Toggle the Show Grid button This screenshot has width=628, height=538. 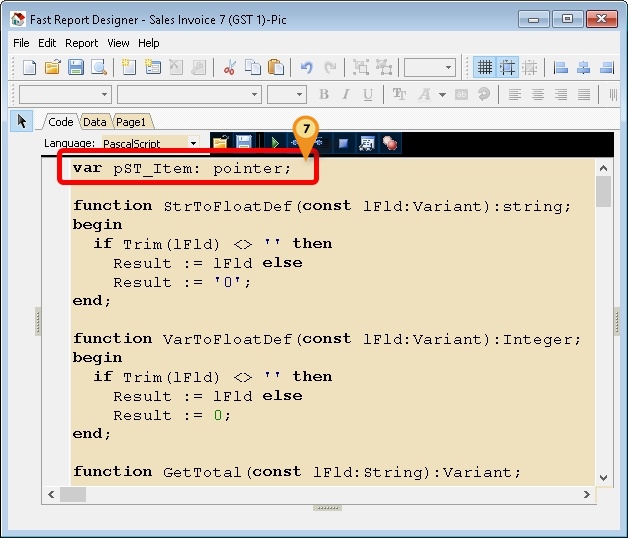485,68
